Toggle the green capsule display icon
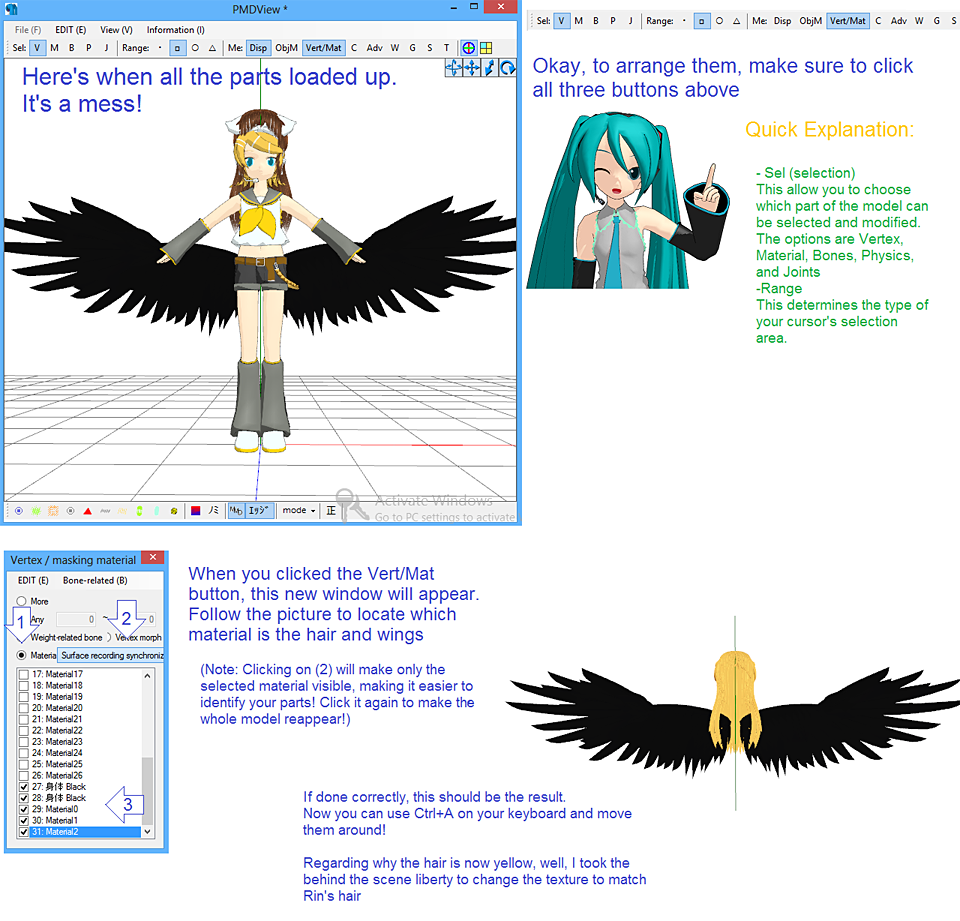 click(x=140, y=511)
